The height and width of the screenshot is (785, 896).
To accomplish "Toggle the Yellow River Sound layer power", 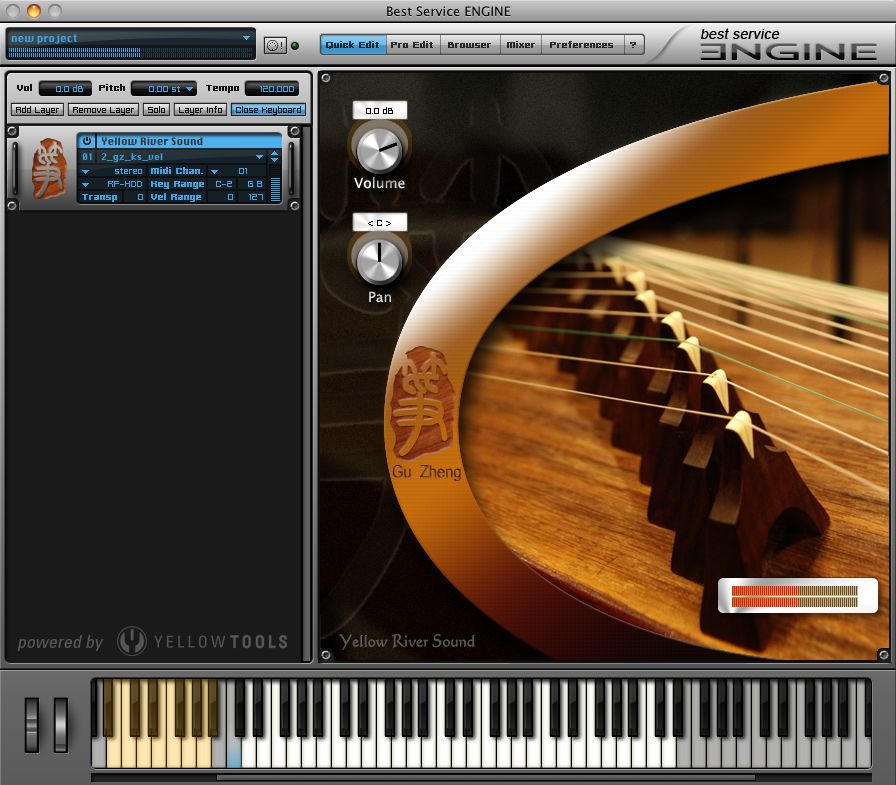I will (x=87, y=141).
